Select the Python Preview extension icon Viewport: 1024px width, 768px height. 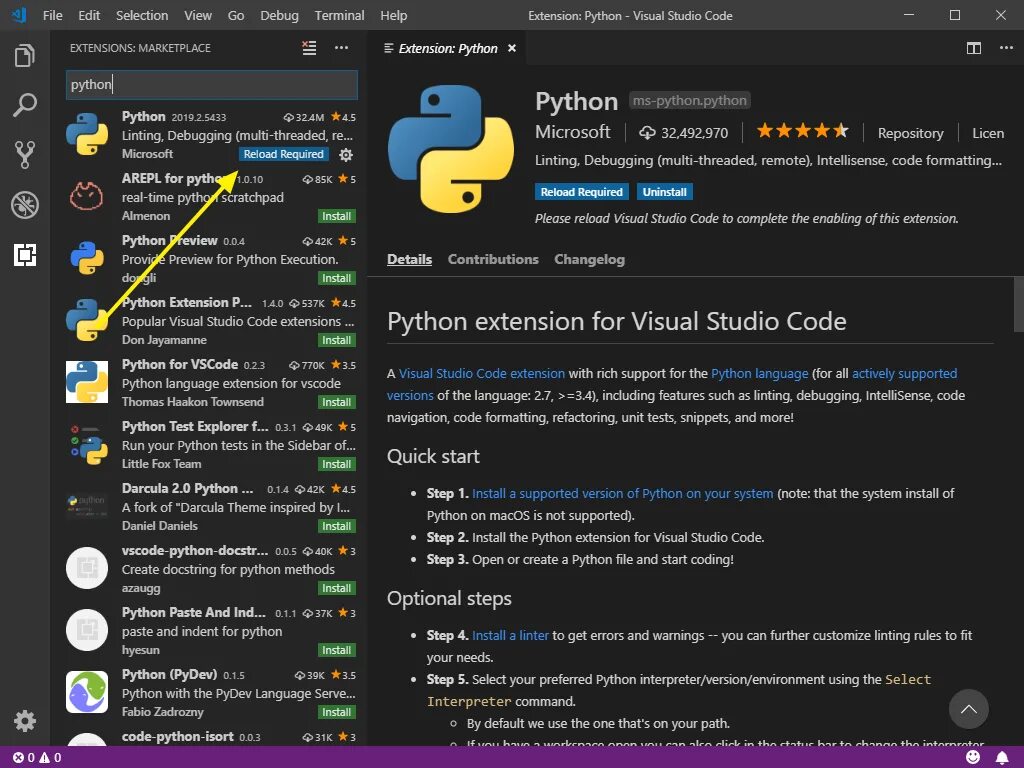[x=87, y=258]
